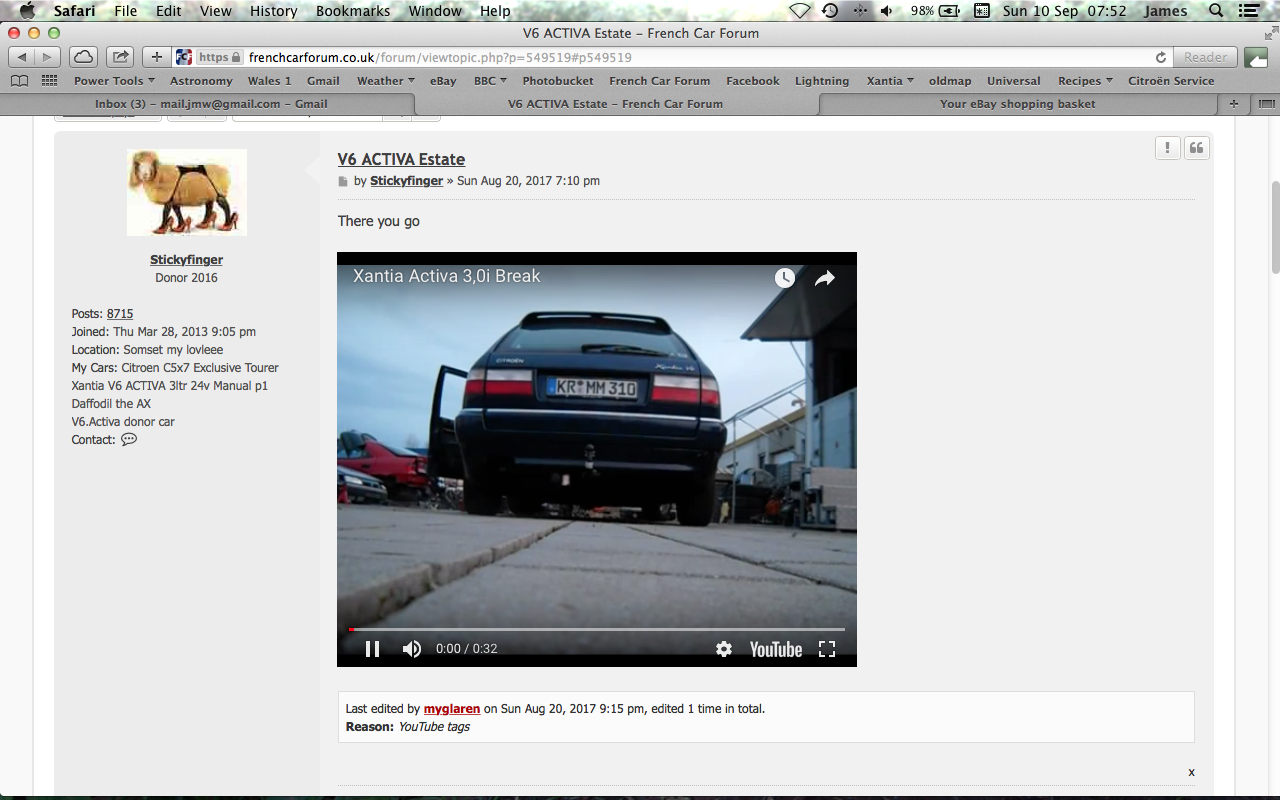Viewport: 1280px width, 800px height.
Task: Open Stickyfinger's contact speech bubble
Action: 129,439
